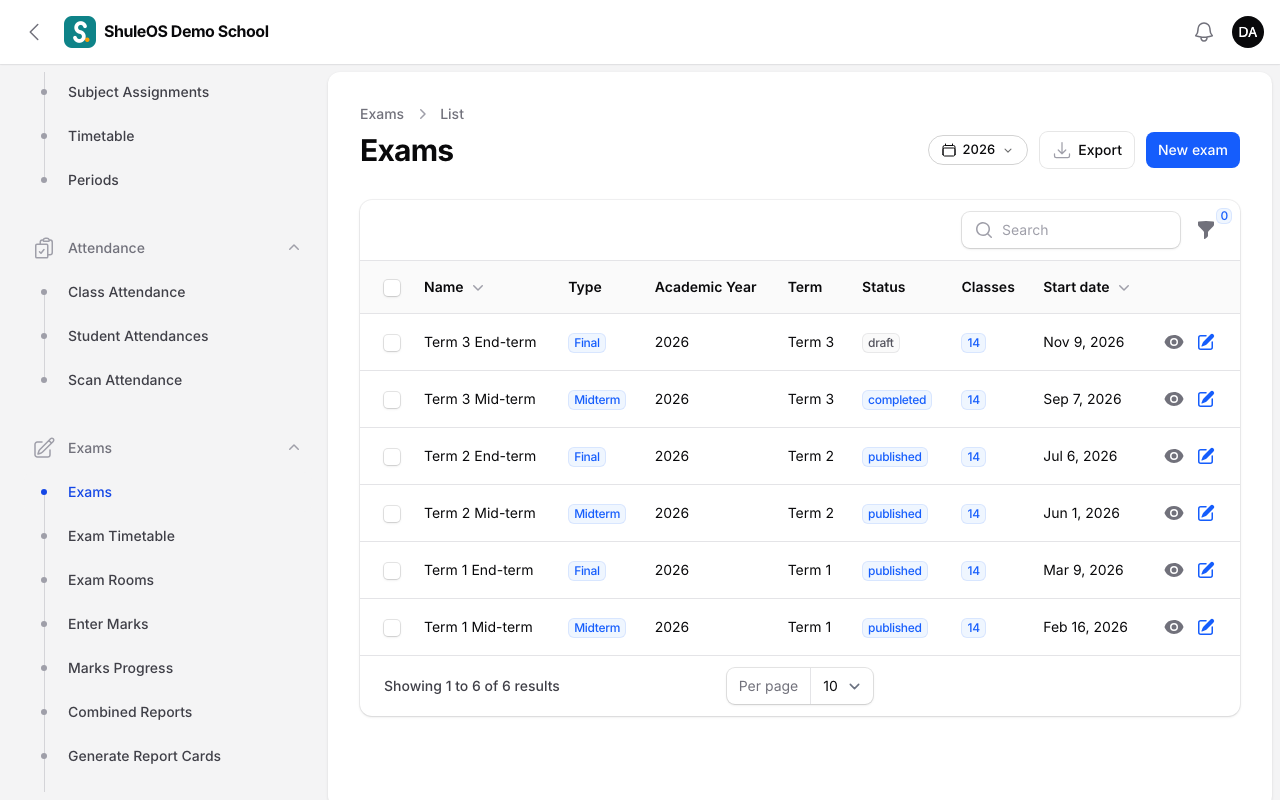The image size is (1280, 800).
Task: View the Term 1 End-term exam
Action: [x=1174, y=570]
